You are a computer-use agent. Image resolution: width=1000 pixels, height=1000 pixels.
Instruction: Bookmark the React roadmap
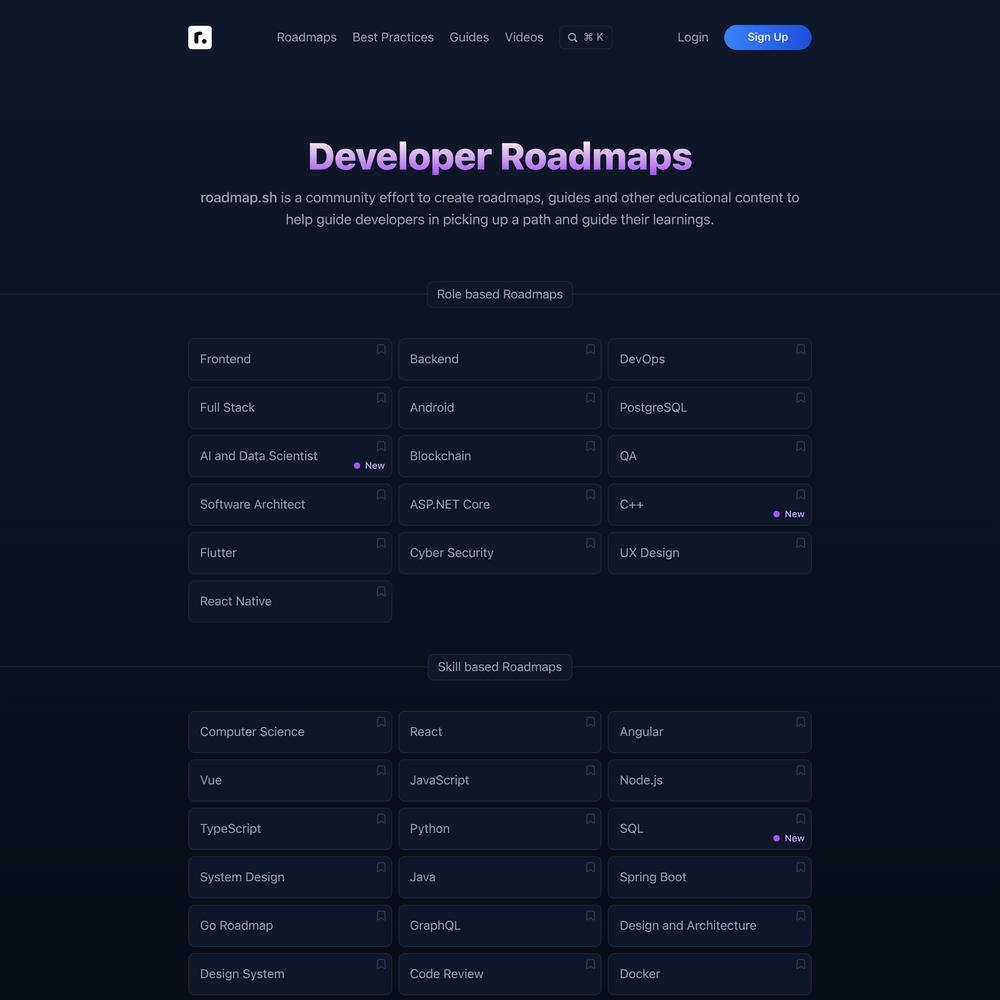click(x=591, y=722)
